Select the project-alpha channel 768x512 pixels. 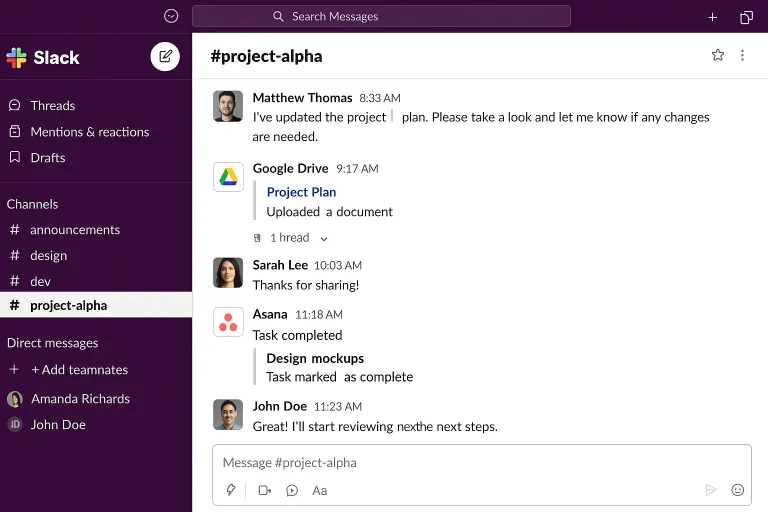pyautogui.click(x=96, y=305)
